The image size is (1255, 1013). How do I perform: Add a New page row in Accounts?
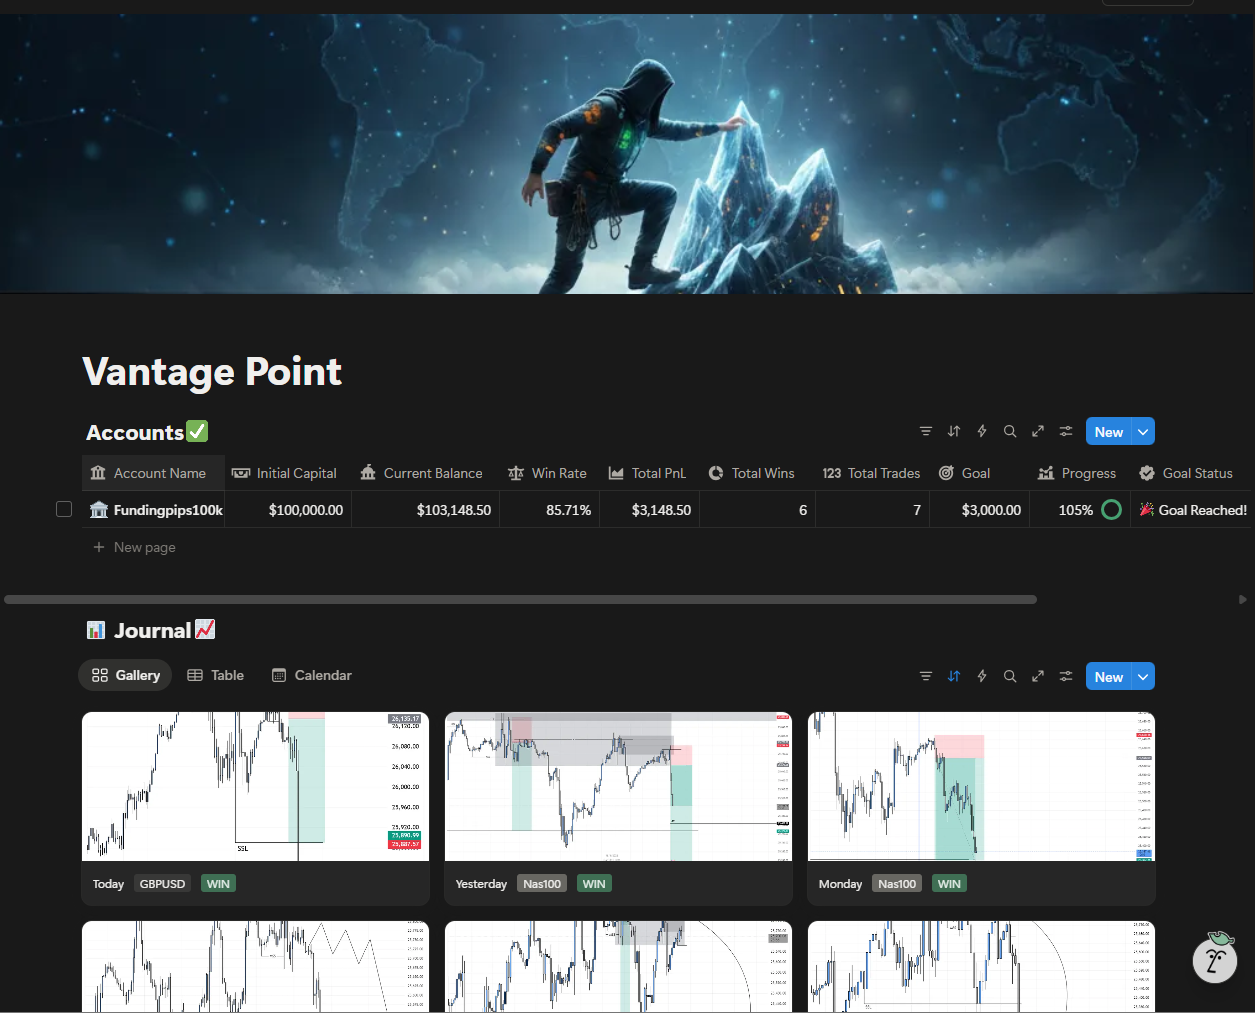(134, 547)
